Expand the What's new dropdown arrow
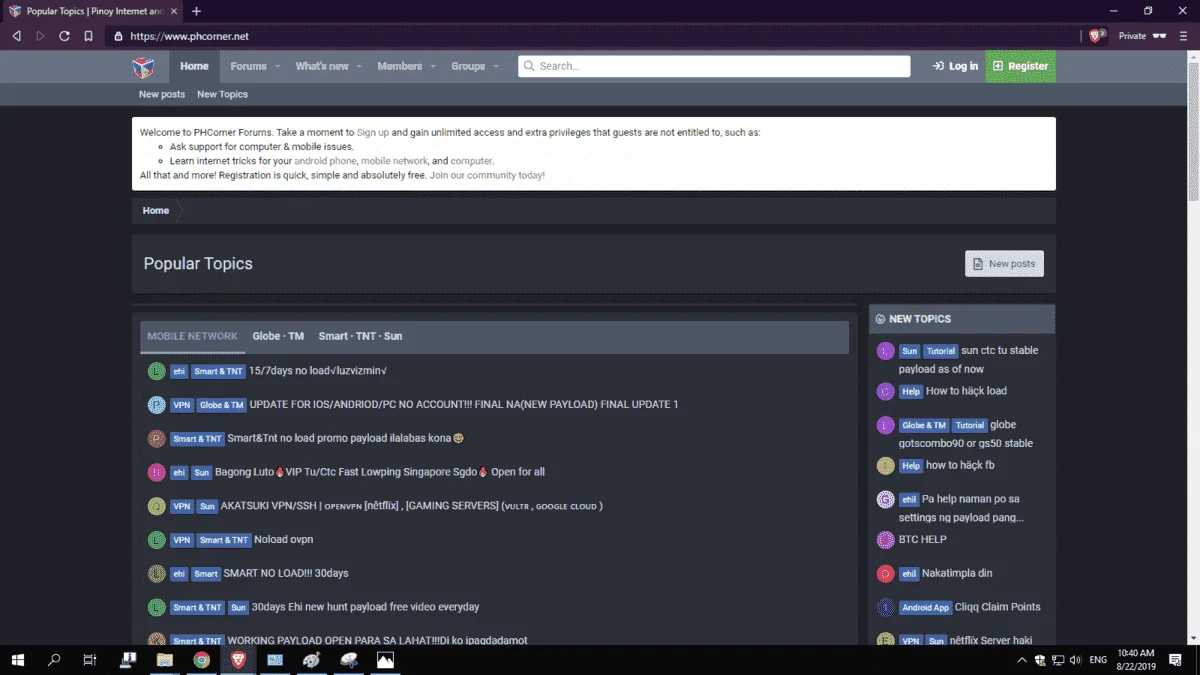 pyautogui.click(x=359, y=67)
